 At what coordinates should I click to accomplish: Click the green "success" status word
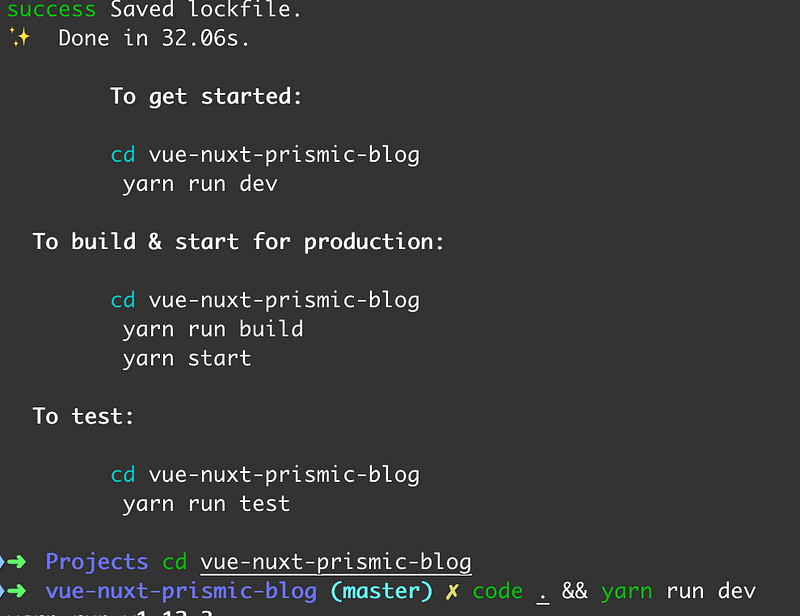click(51, 10)
